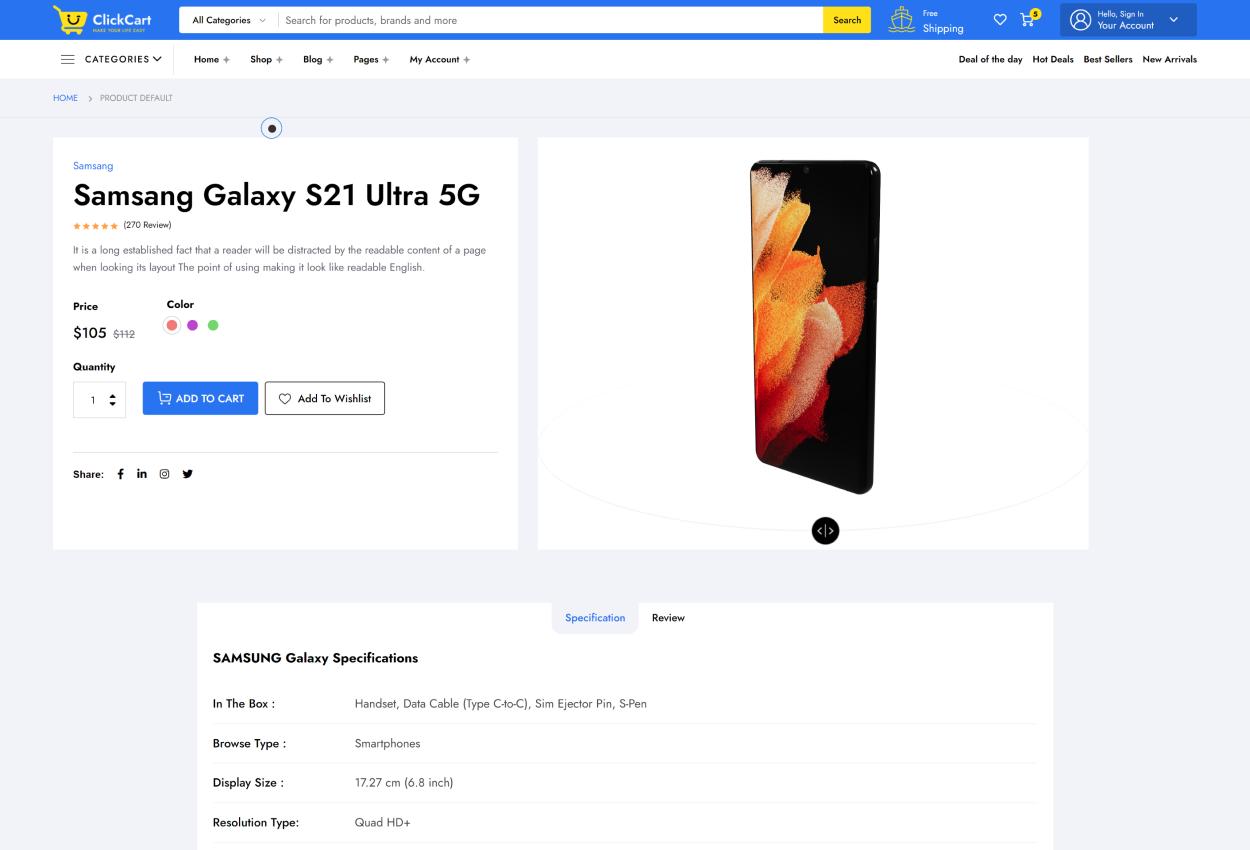1250x850 pixels.
Task: Open the shopping cart icon
Action: coord(1027,20)
